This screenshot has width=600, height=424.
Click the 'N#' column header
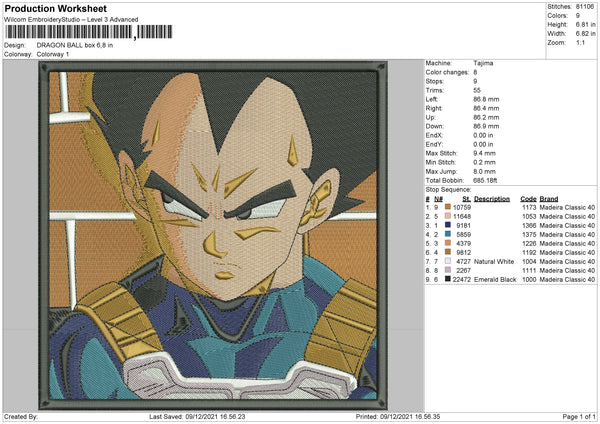(x=438, y=199)
